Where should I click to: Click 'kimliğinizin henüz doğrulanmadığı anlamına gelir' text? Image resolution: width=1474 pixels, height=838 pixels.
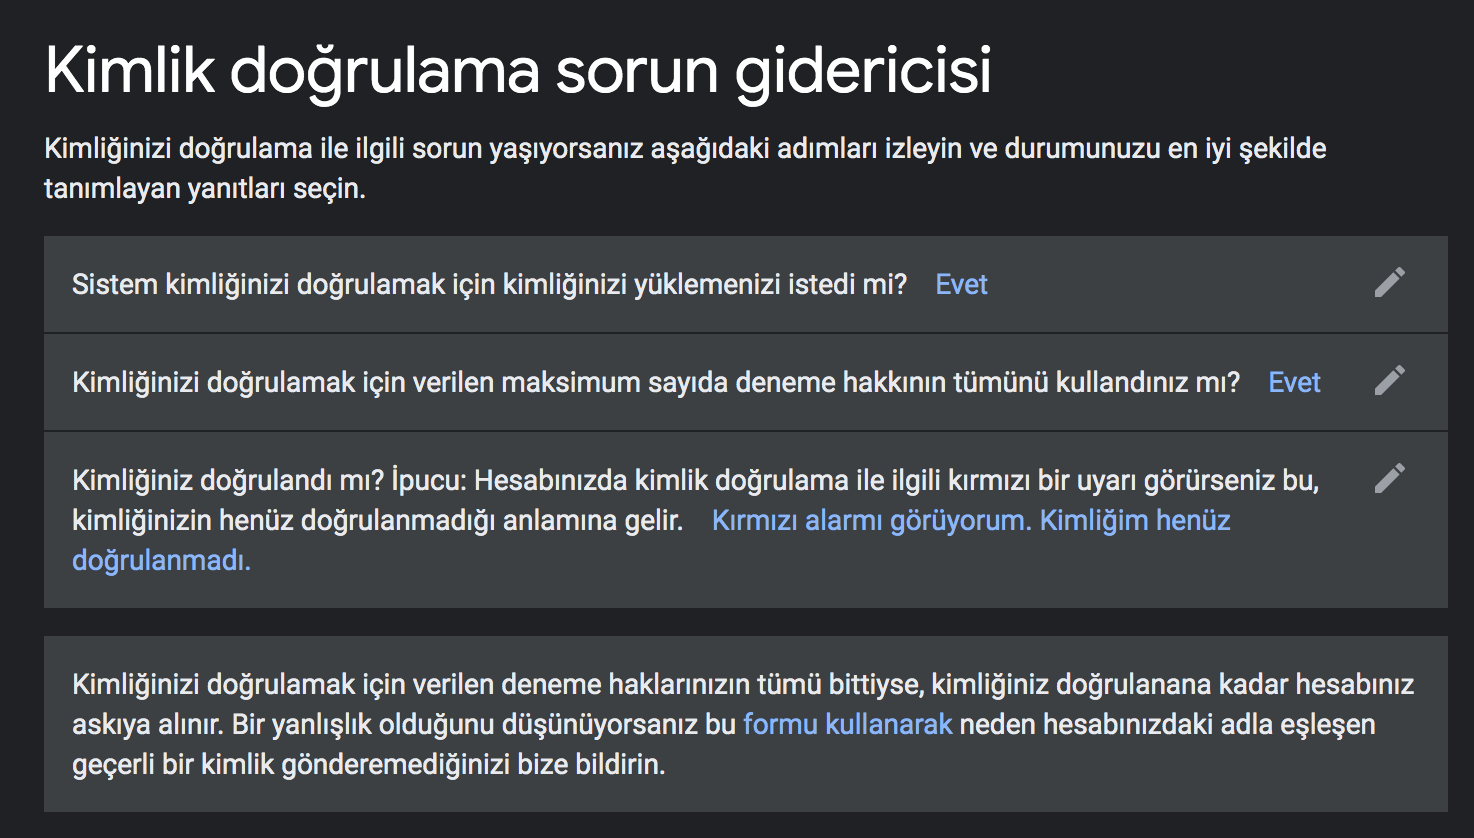(x=377, y=520)
